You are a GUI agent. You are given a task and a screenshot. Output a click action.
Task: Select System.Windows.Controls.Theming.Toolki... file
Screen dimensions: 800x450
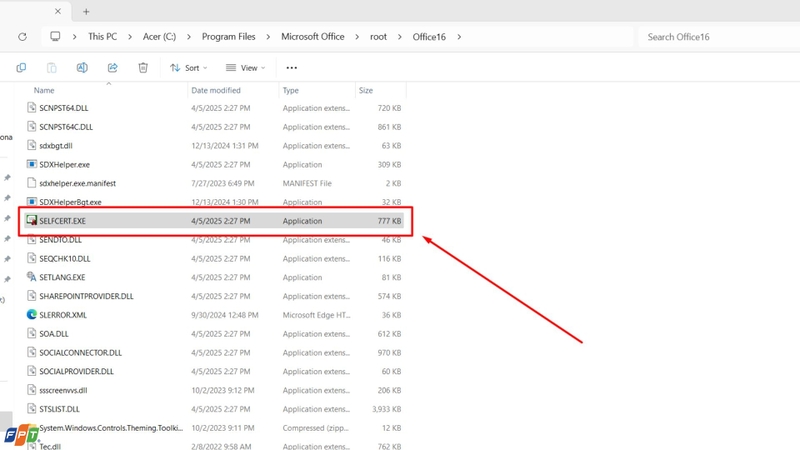[x=111, y=428]
